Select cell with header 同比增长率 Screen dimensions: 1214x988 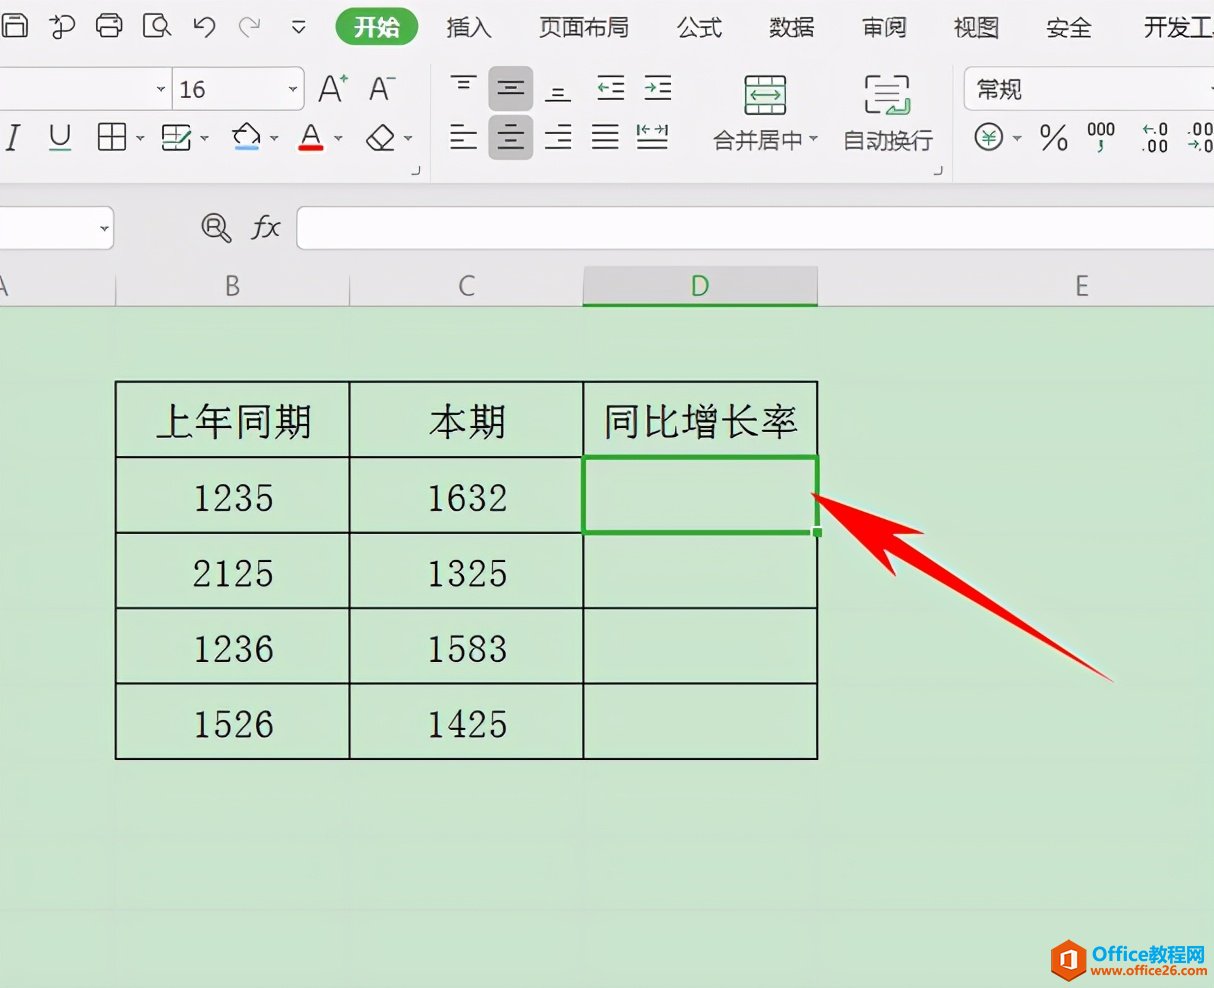[x=700, y=420]
